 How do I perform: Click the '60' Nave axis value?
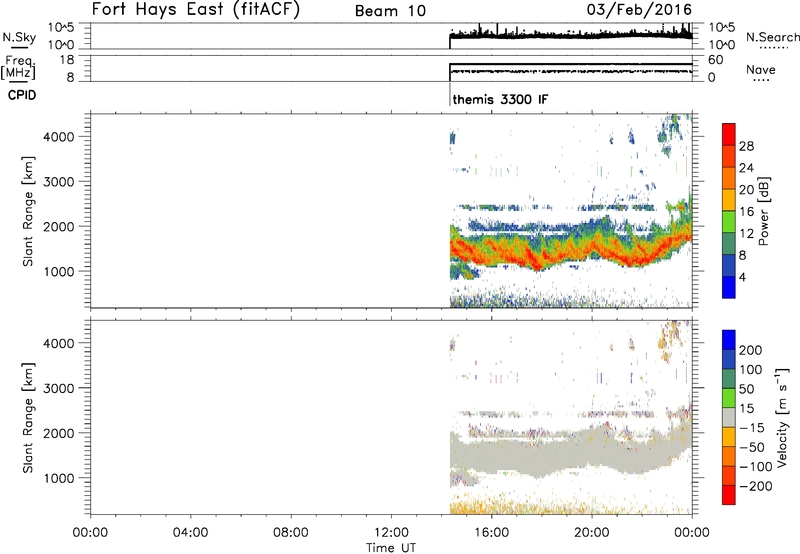point(715,60)
